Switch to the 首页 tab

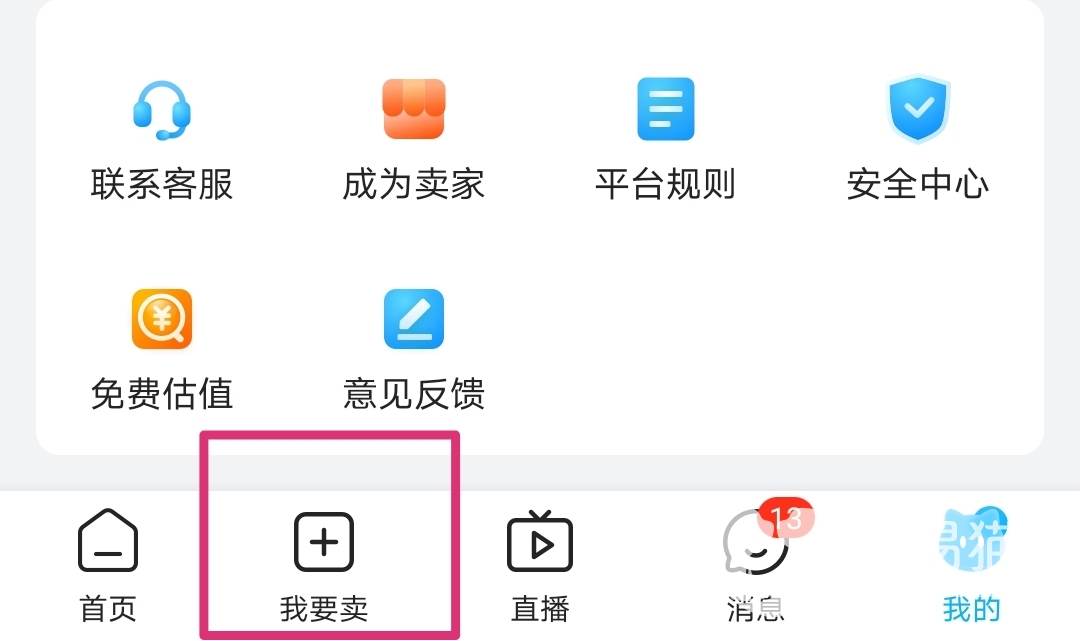[108, 609]
